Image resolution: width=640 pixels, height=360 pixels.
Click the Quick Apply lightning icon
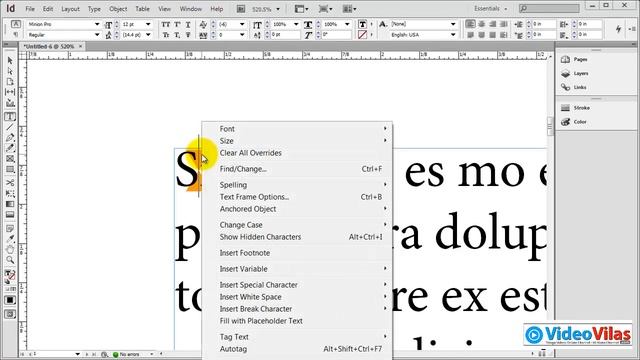[x=618, y=29]
